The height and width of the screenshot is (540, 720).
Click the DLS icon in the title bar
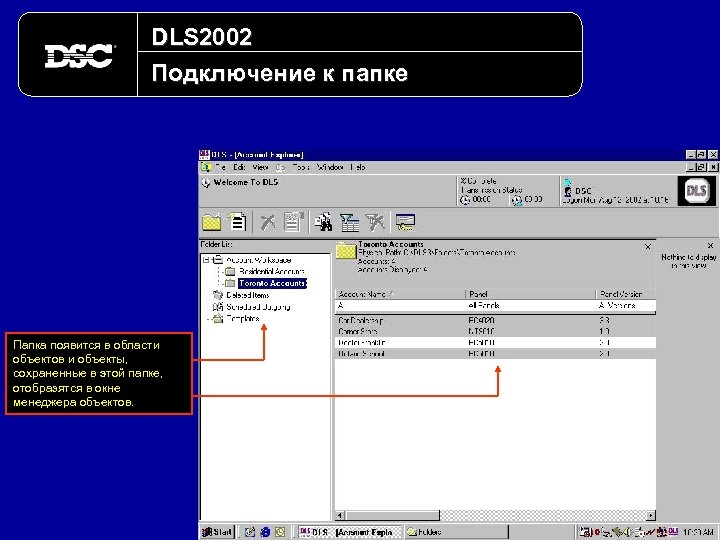coord(204,155)
